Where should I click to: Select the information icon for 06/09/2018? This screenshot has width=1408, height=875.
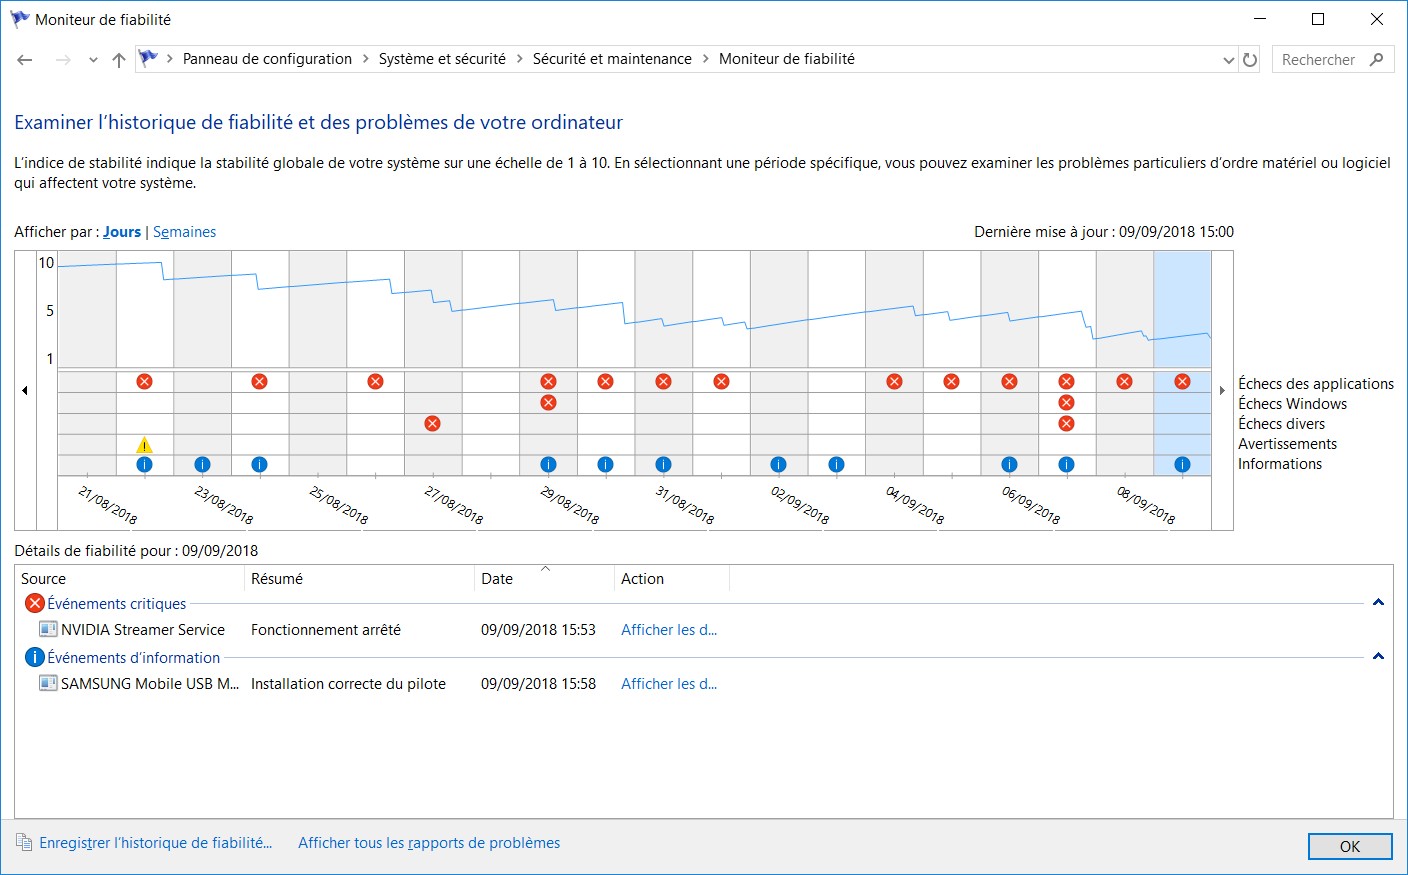1009,464
